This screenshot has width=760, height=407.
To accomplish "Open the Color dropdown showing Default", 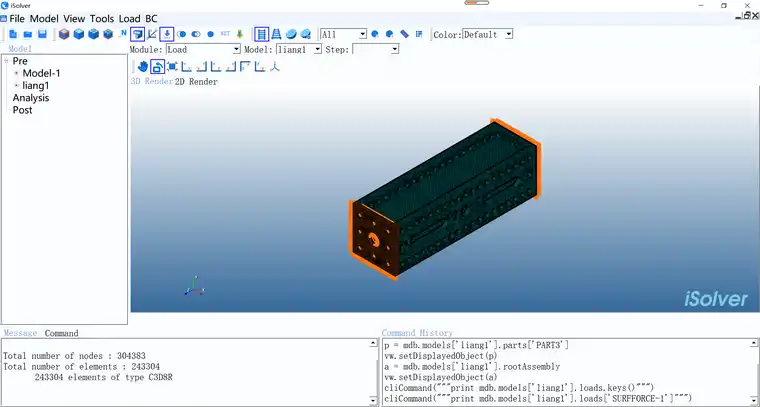I will (x=488, y=34).
